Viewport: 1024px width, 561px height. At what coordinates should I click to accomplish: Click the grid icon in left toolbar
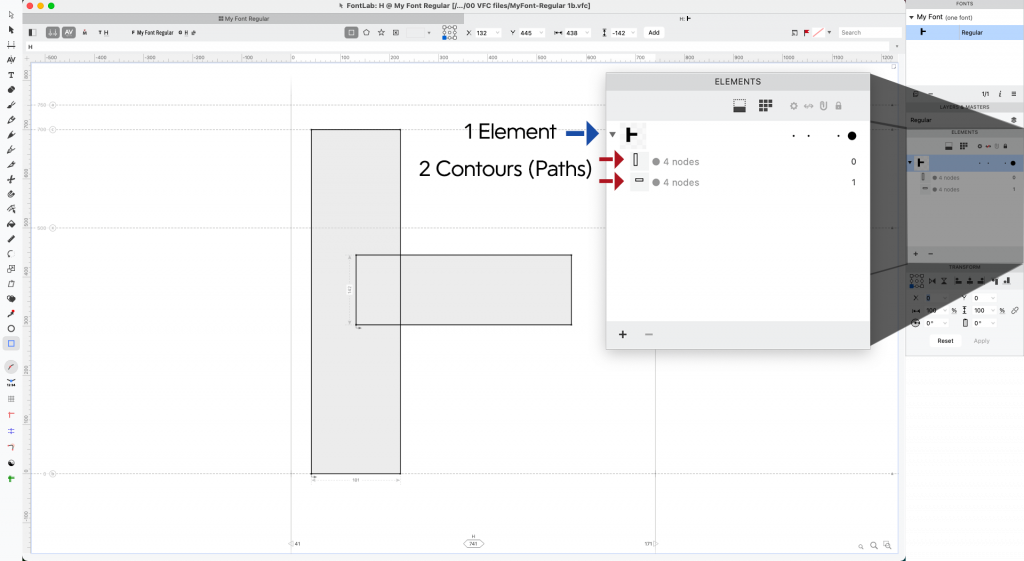coord(11,399)
